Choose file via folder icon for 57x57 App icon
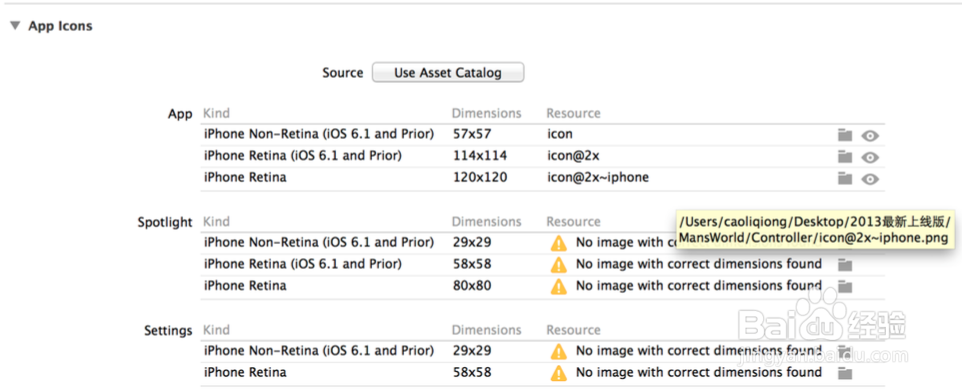Screen dimensions: 962x389 pyautogui.click(x=845, y=135)
